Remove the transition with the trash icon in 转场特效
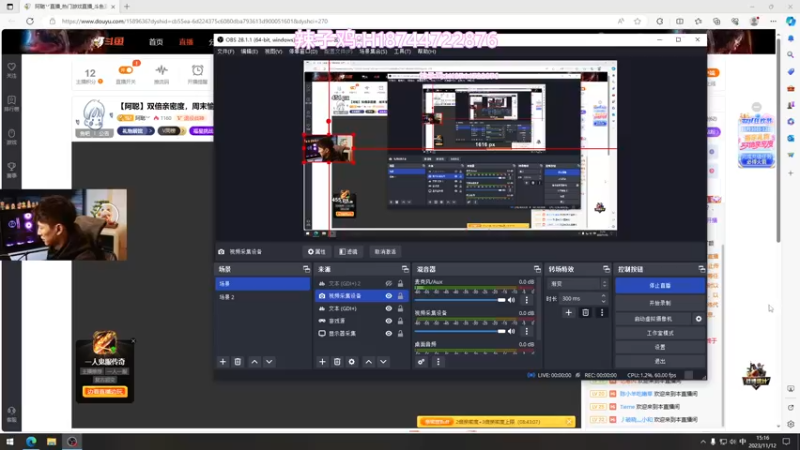 coord(585,313)
